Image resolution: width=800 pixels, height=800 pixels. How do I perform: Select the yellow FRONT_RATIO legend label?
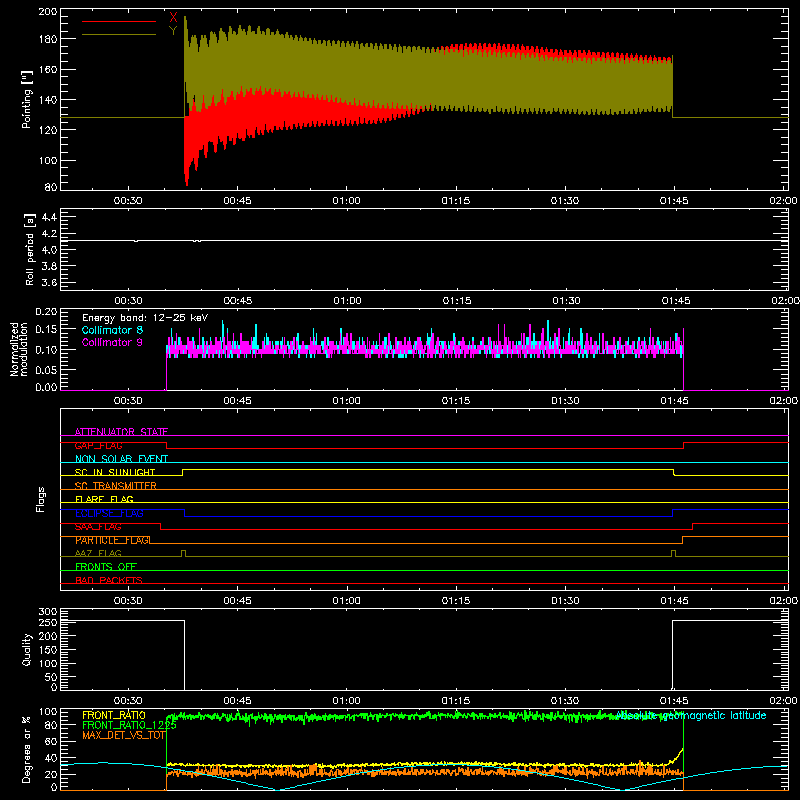pyautogui.click(x=114, y=715)
